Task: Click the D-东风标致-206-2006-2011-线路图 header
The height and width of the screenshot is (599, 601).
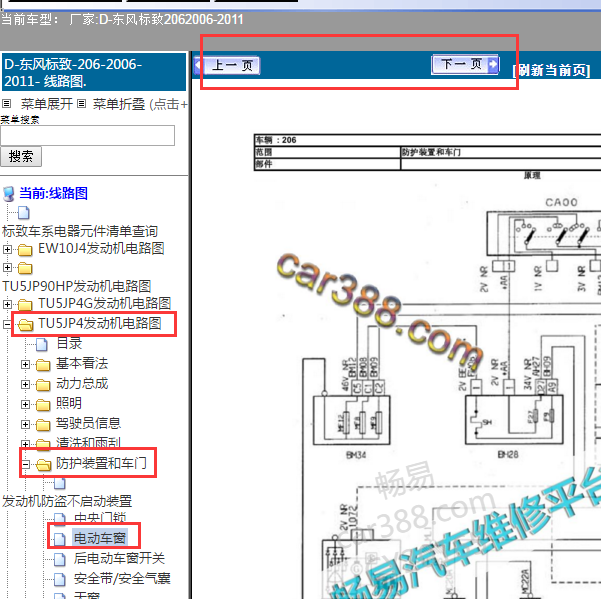Action: pos(94,72)
